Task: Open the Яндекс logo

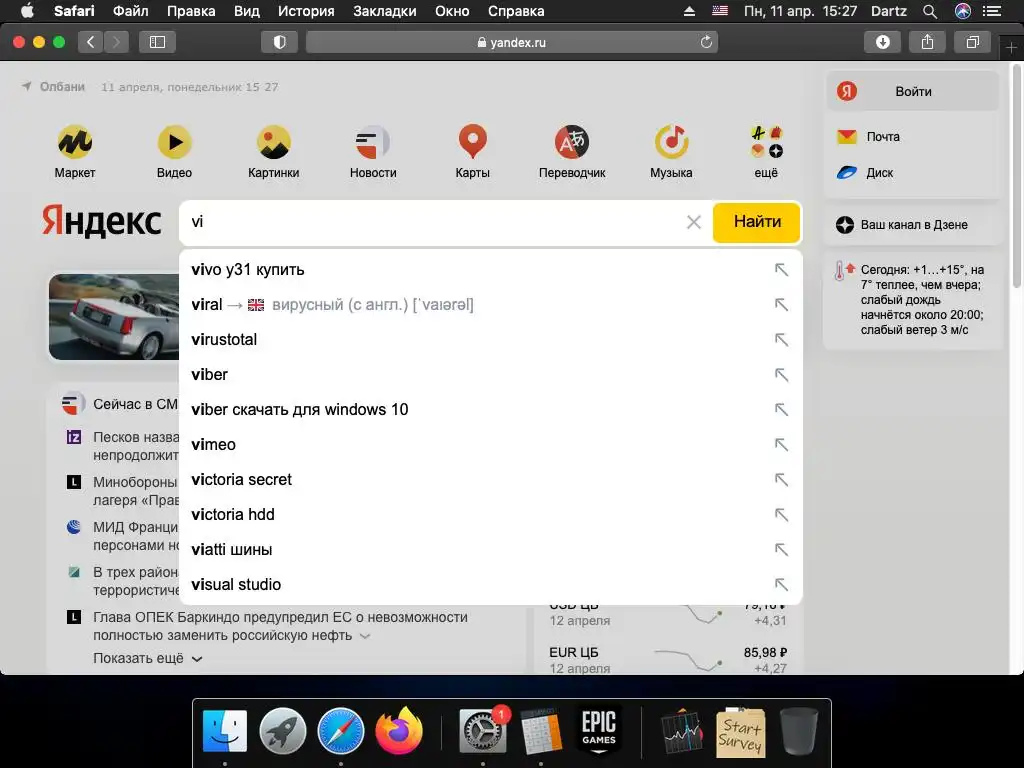Action: (102, 221)
